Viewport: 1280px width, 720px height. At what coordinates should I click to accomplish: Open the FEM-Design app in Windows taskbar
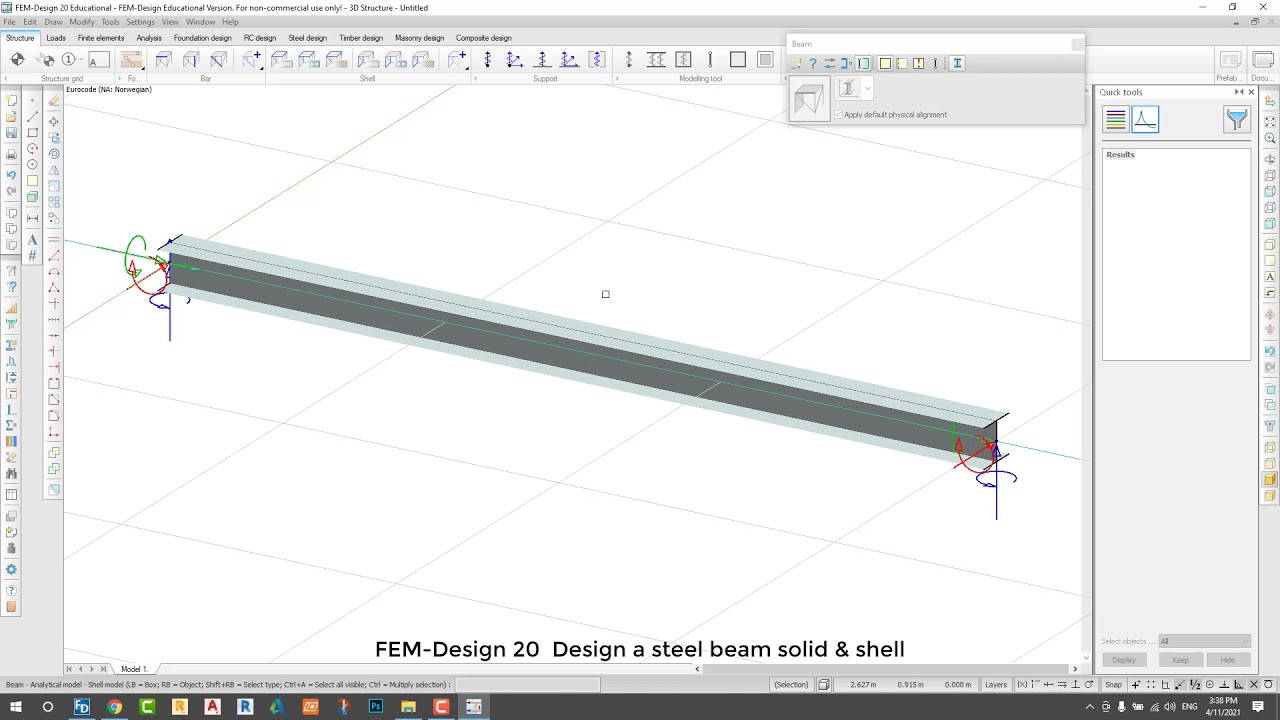[82, 707]
